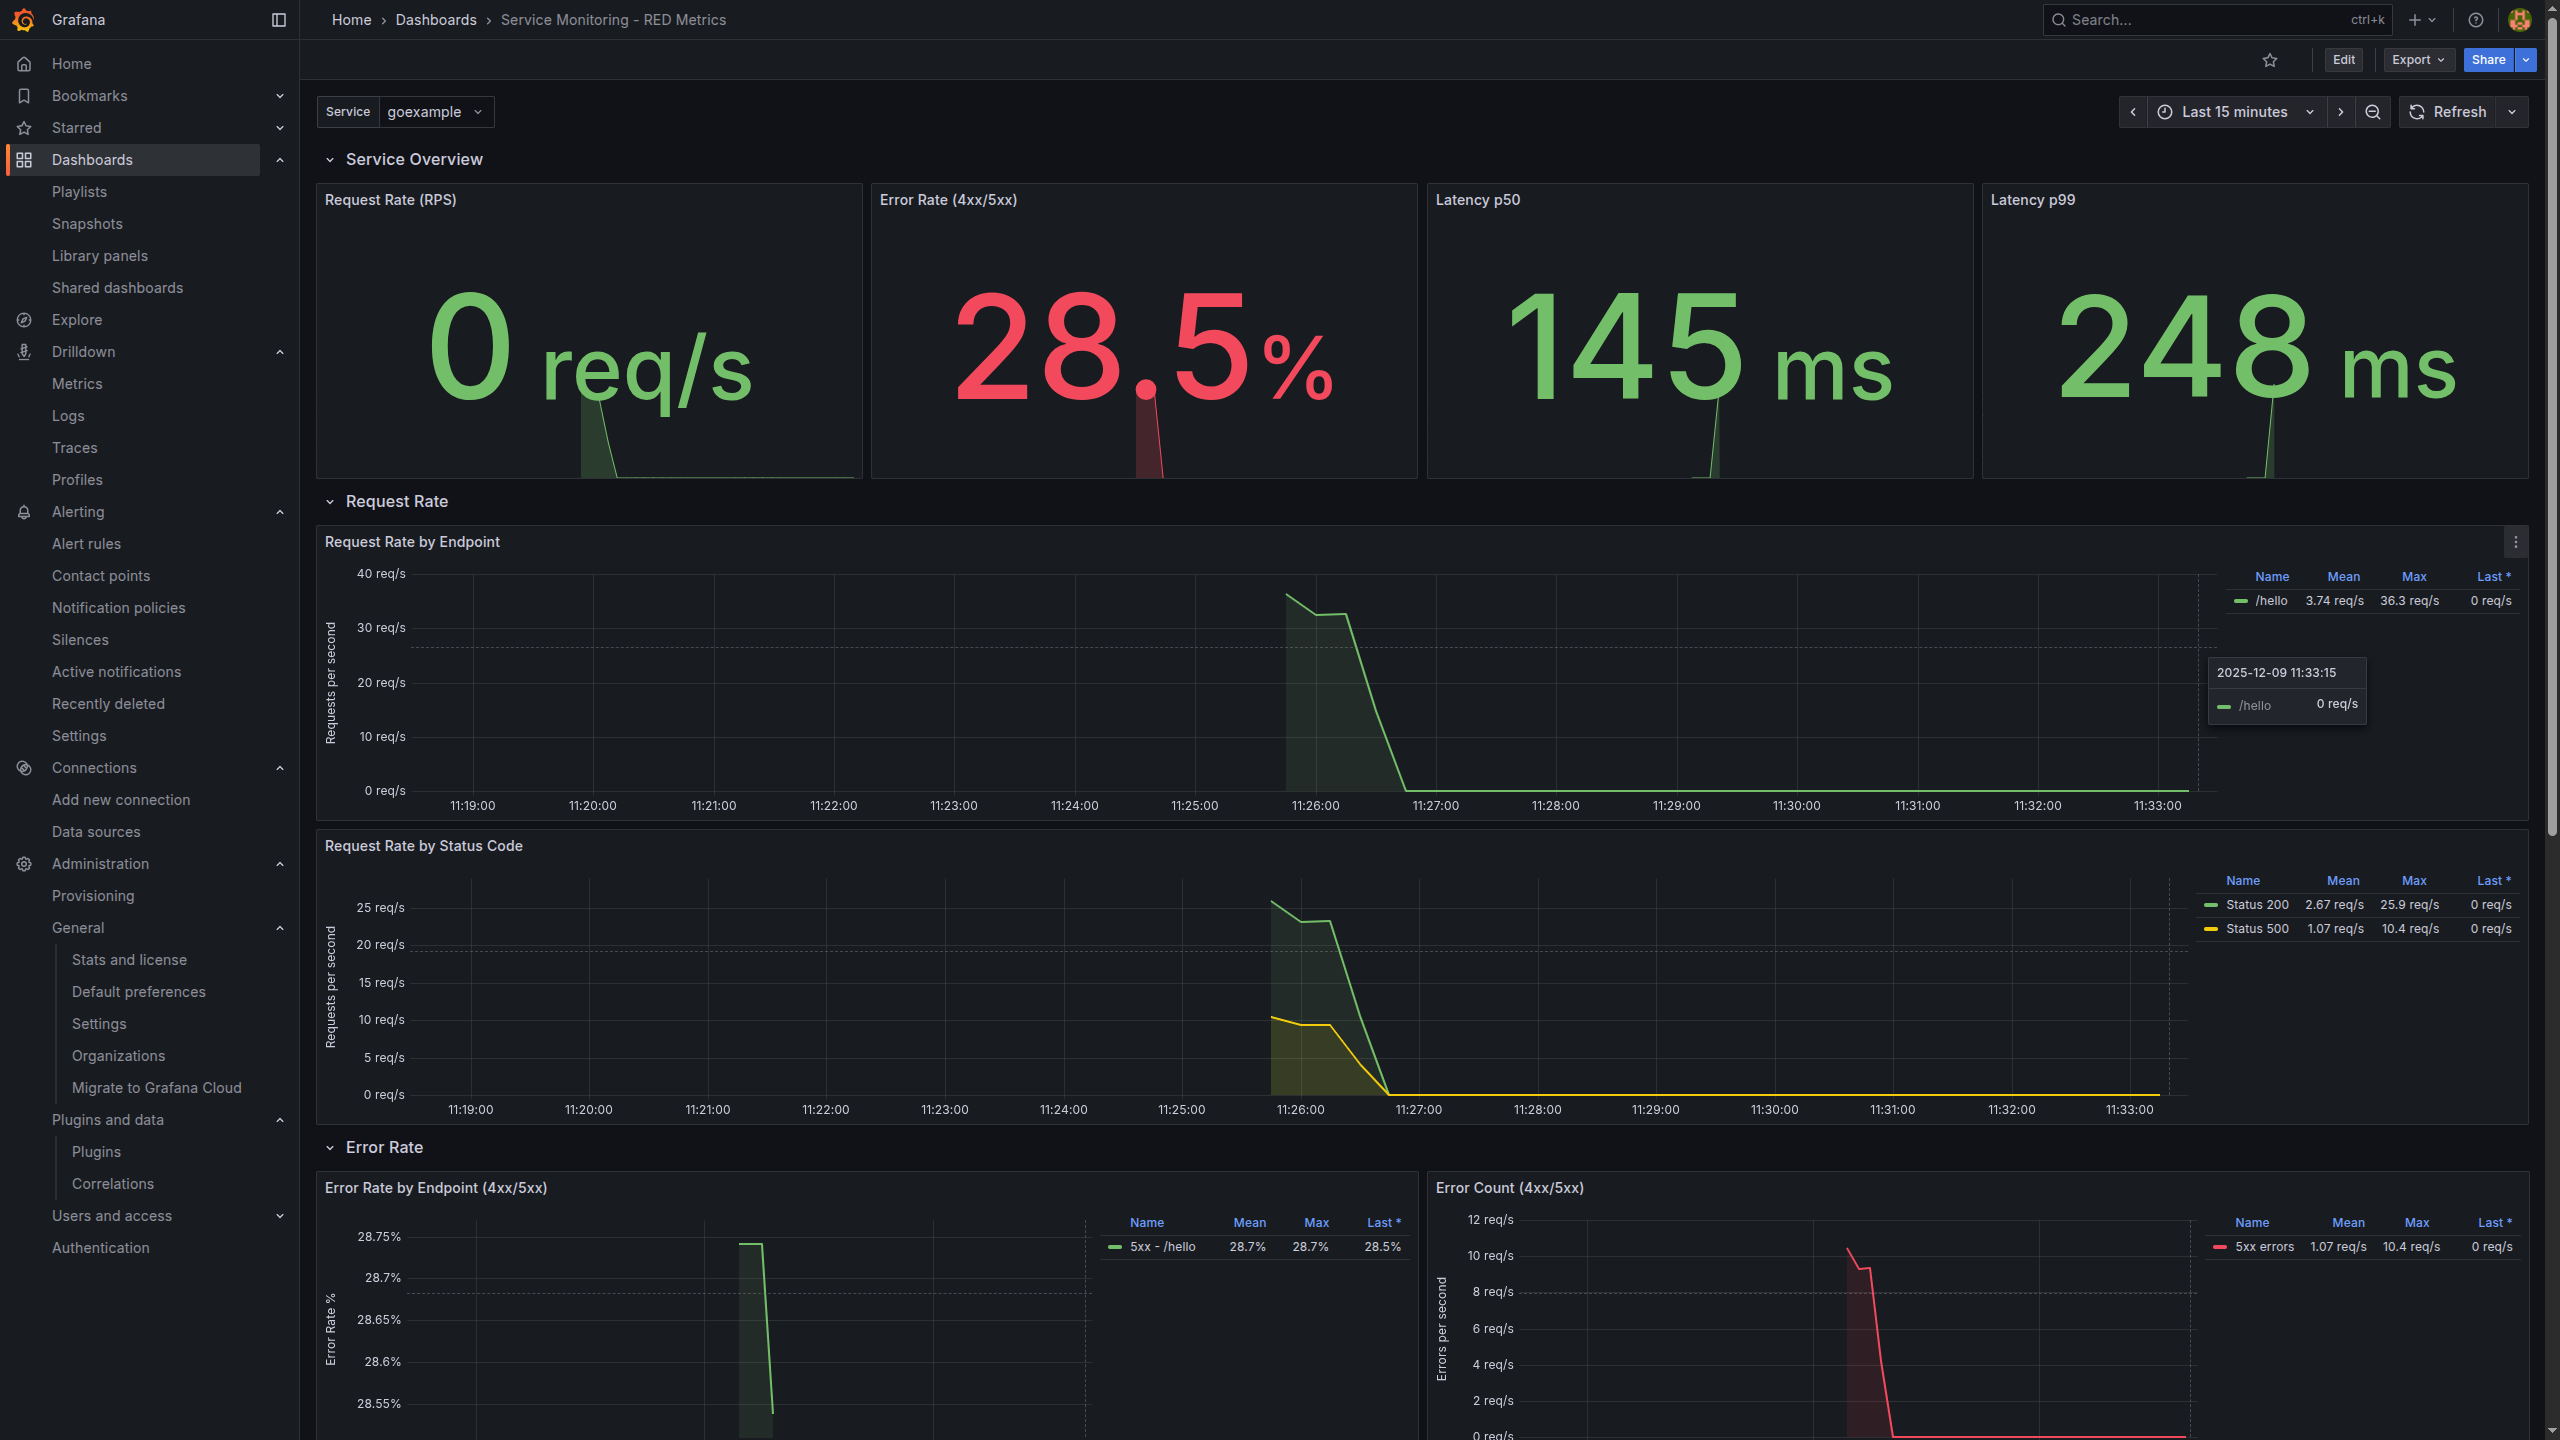This screenshot has height=1440, width=2560.
Task: Open the Last 15 minutes time picker
Action: point(2235,112)
